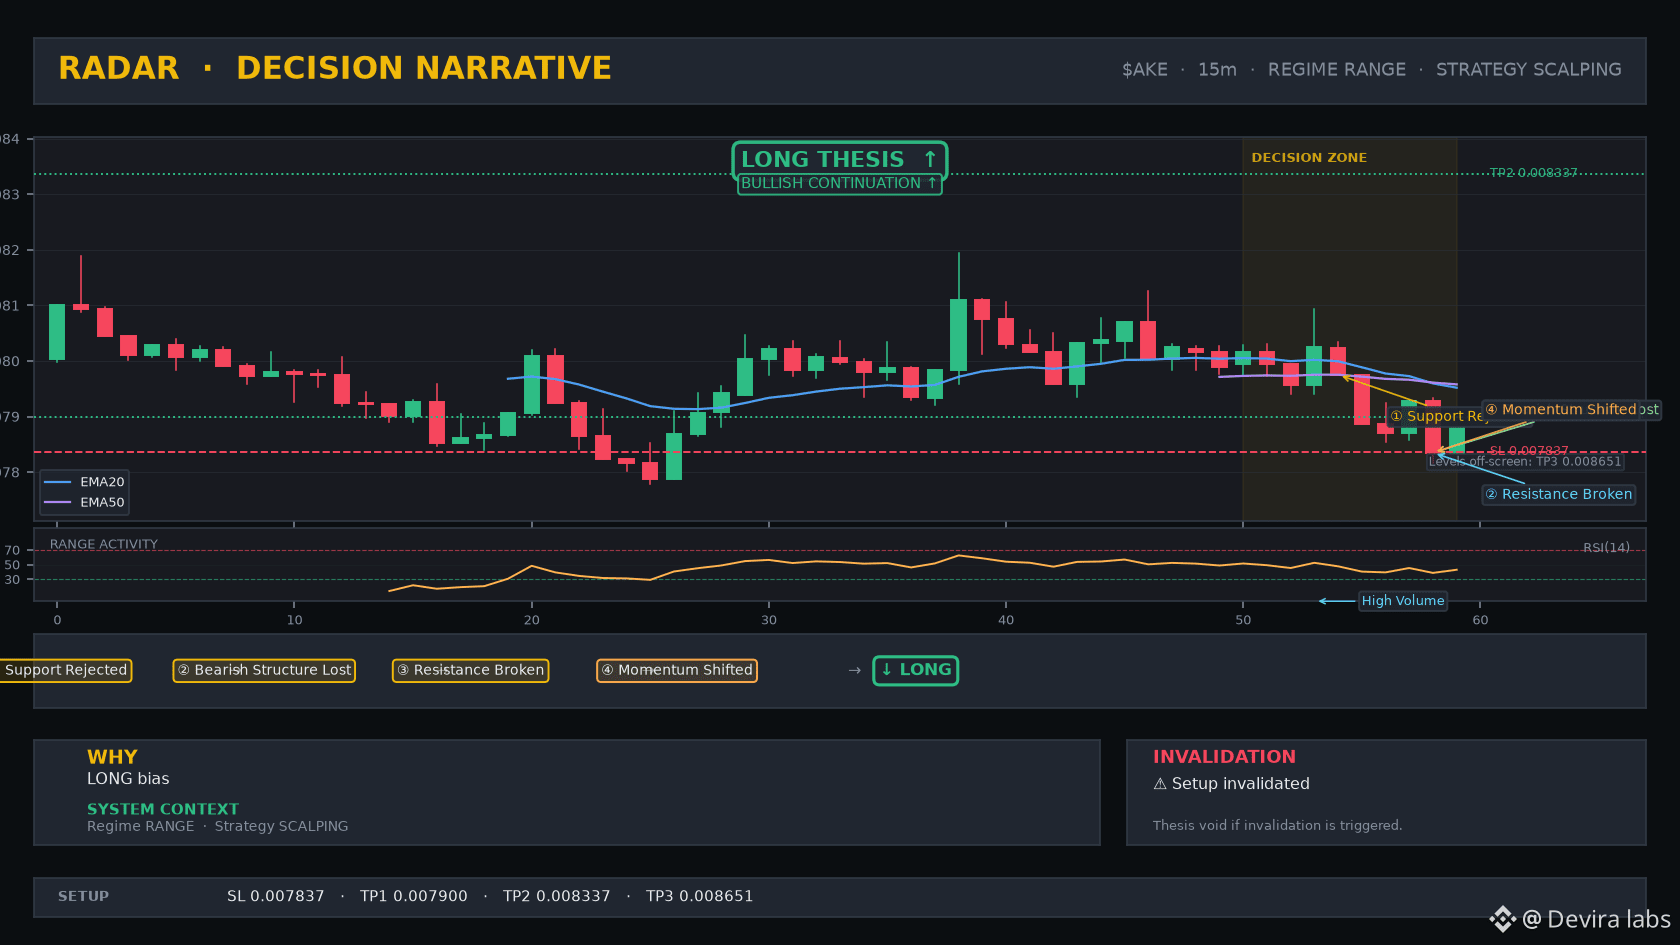Click the INVALIDATION panel heading
The width and height of the screenshot is (1680, 945).
pos(1224,757)
